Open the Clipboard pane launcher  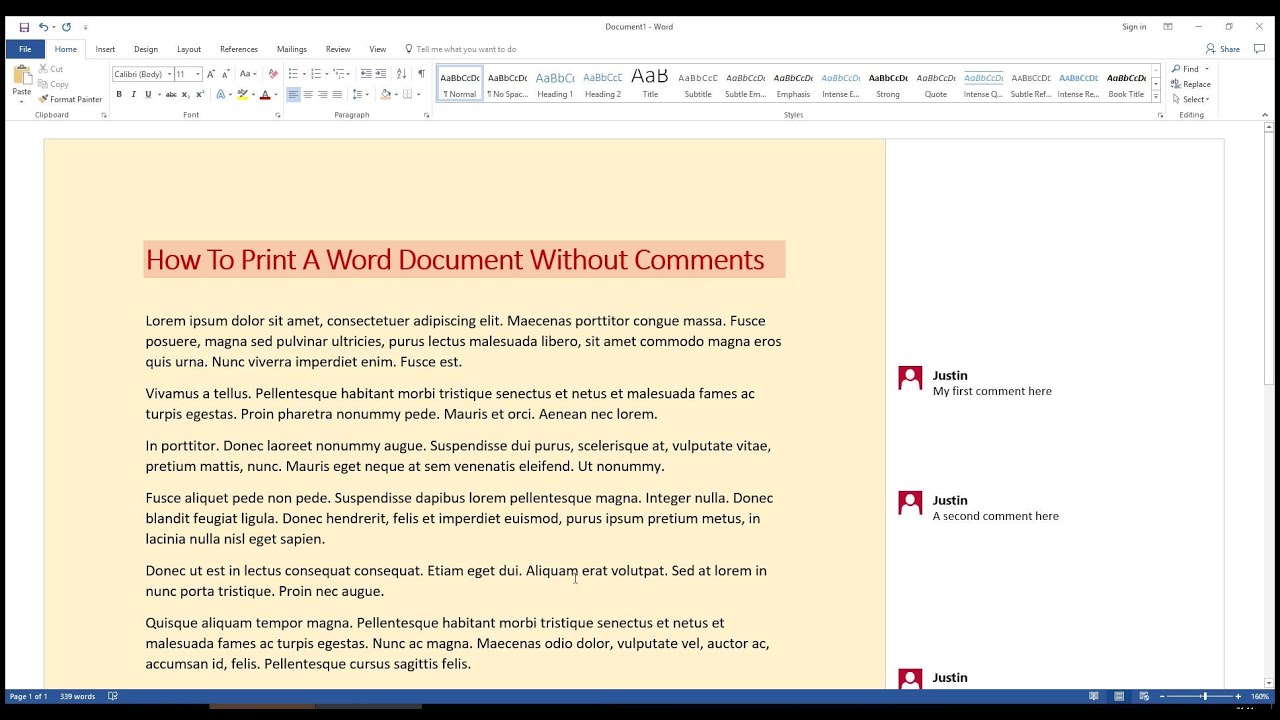(104, 115)
